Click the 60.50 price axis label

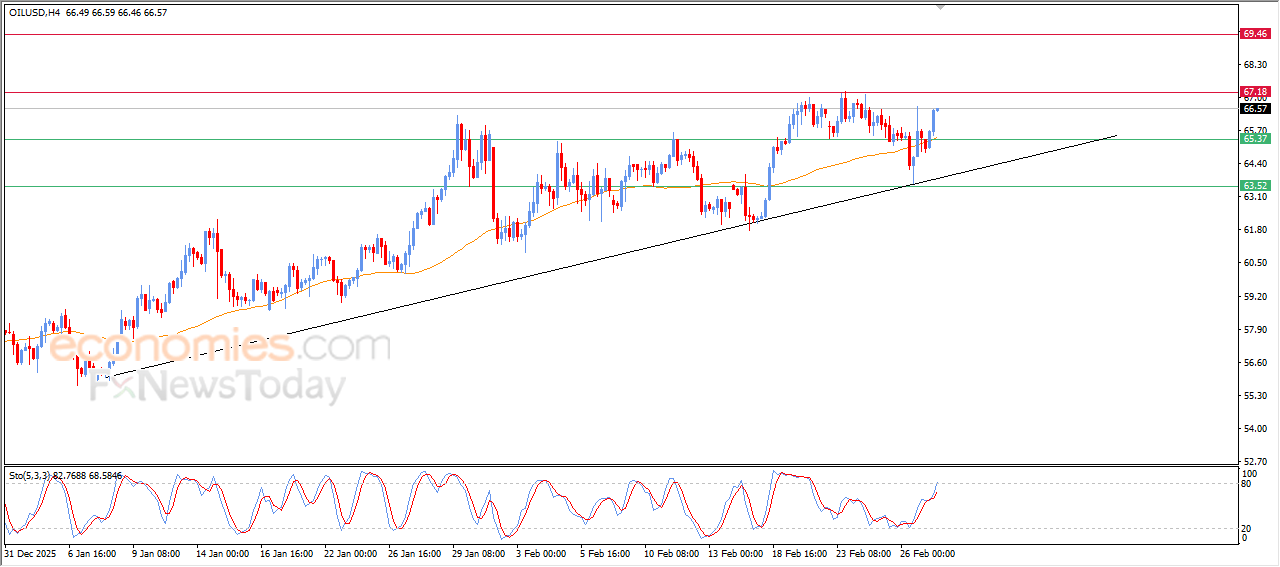(x=1255, y=263)
